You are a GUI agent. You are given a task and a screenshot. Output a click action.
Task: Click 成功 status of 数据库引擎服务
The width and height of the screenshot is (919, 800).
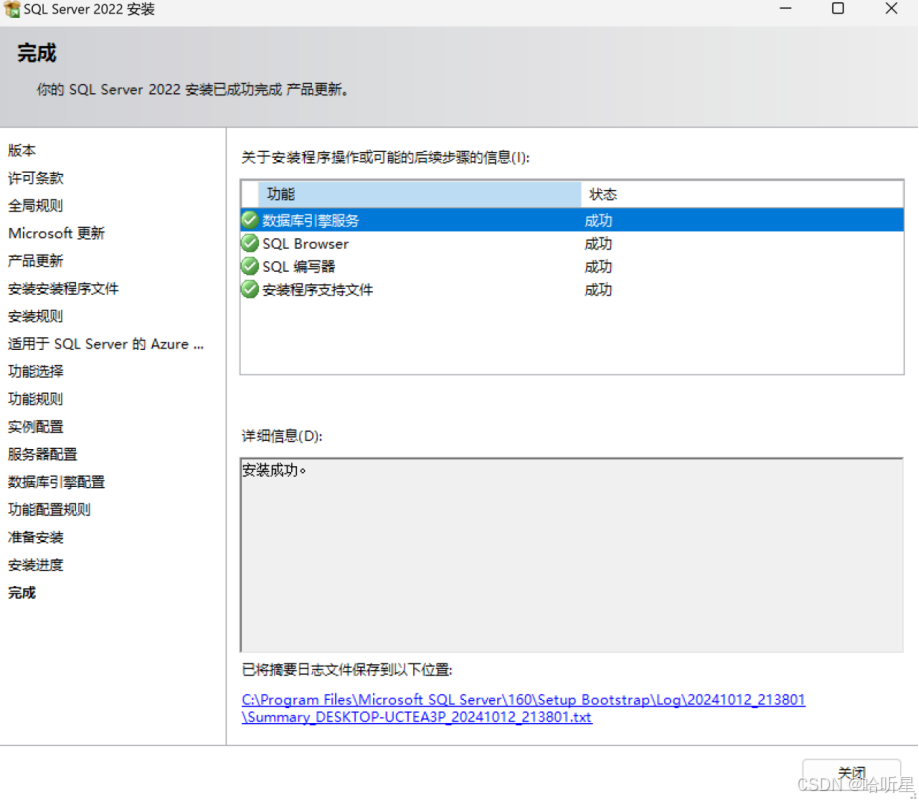click(x=598, y=220)
